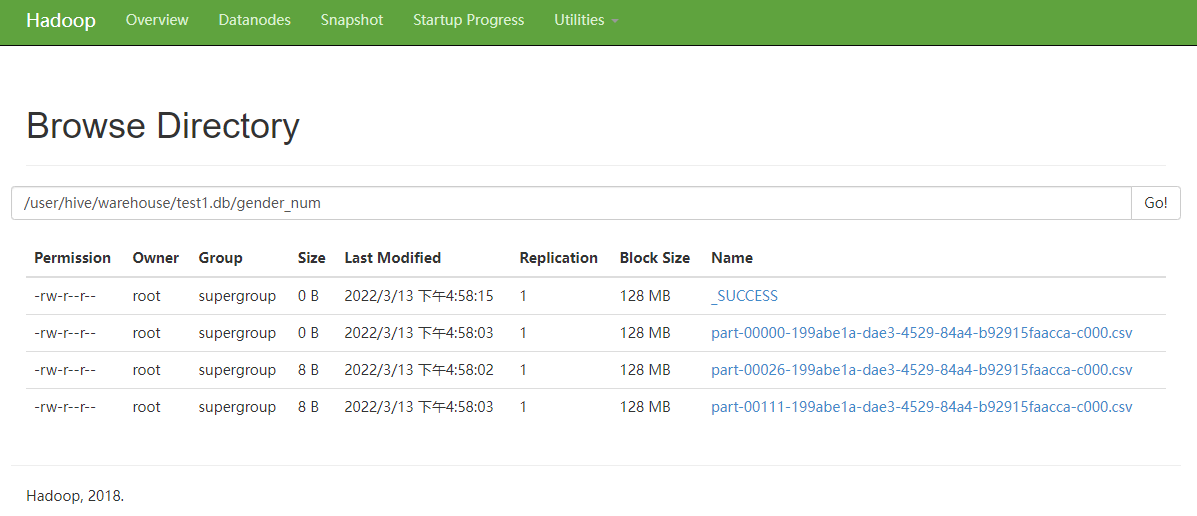This screenshot has width=1197, height=516.
Task: Click the Group column header
Action: point(220,258)
